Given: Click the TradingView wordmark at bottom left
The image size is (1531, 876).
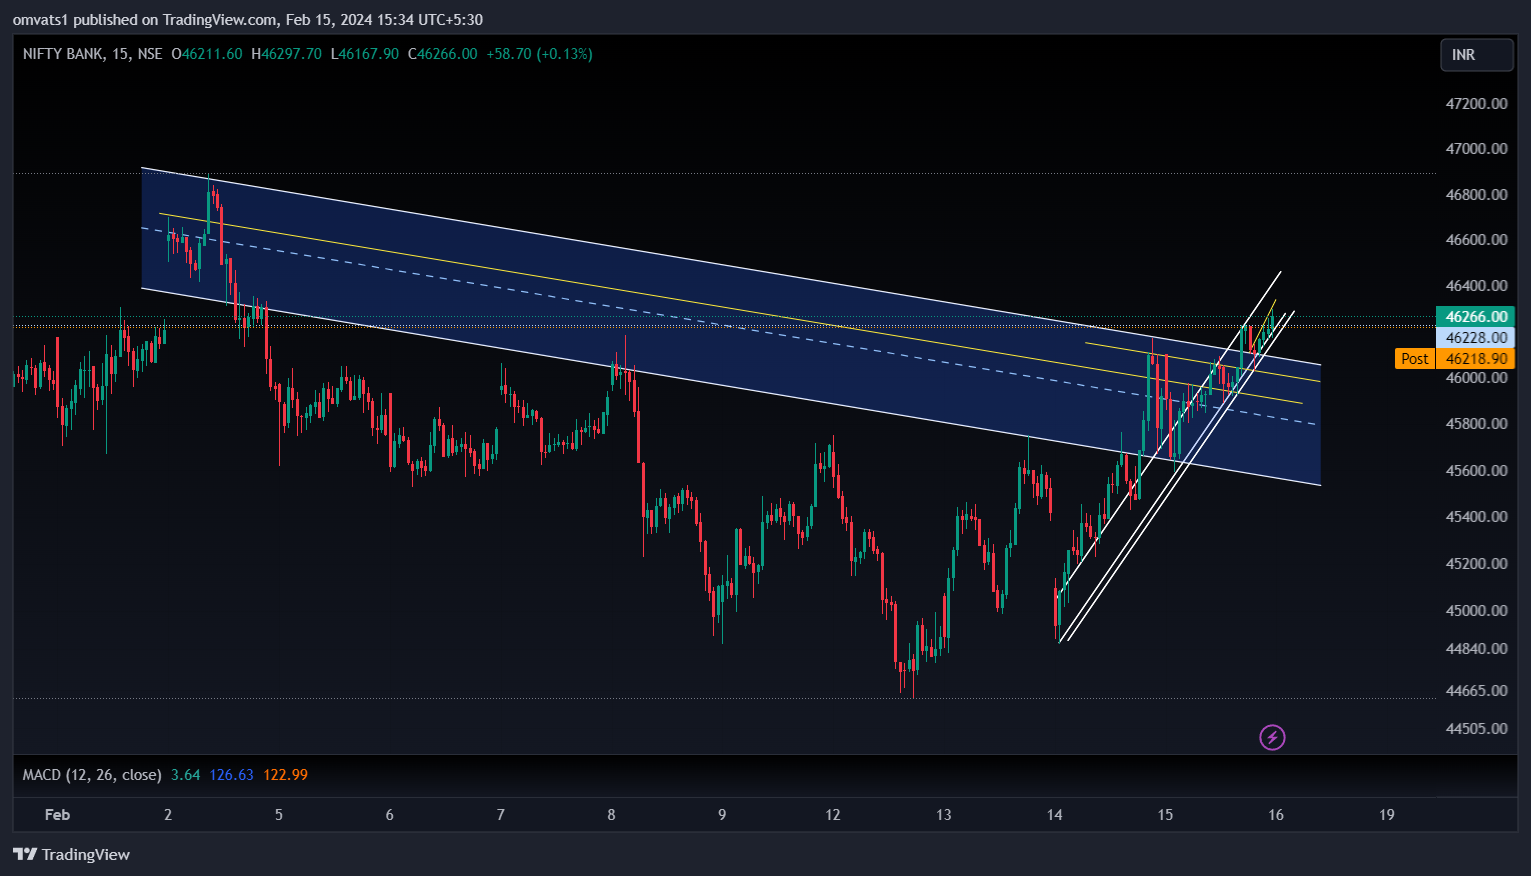Looking at the screenshot, I should point(86,855).
